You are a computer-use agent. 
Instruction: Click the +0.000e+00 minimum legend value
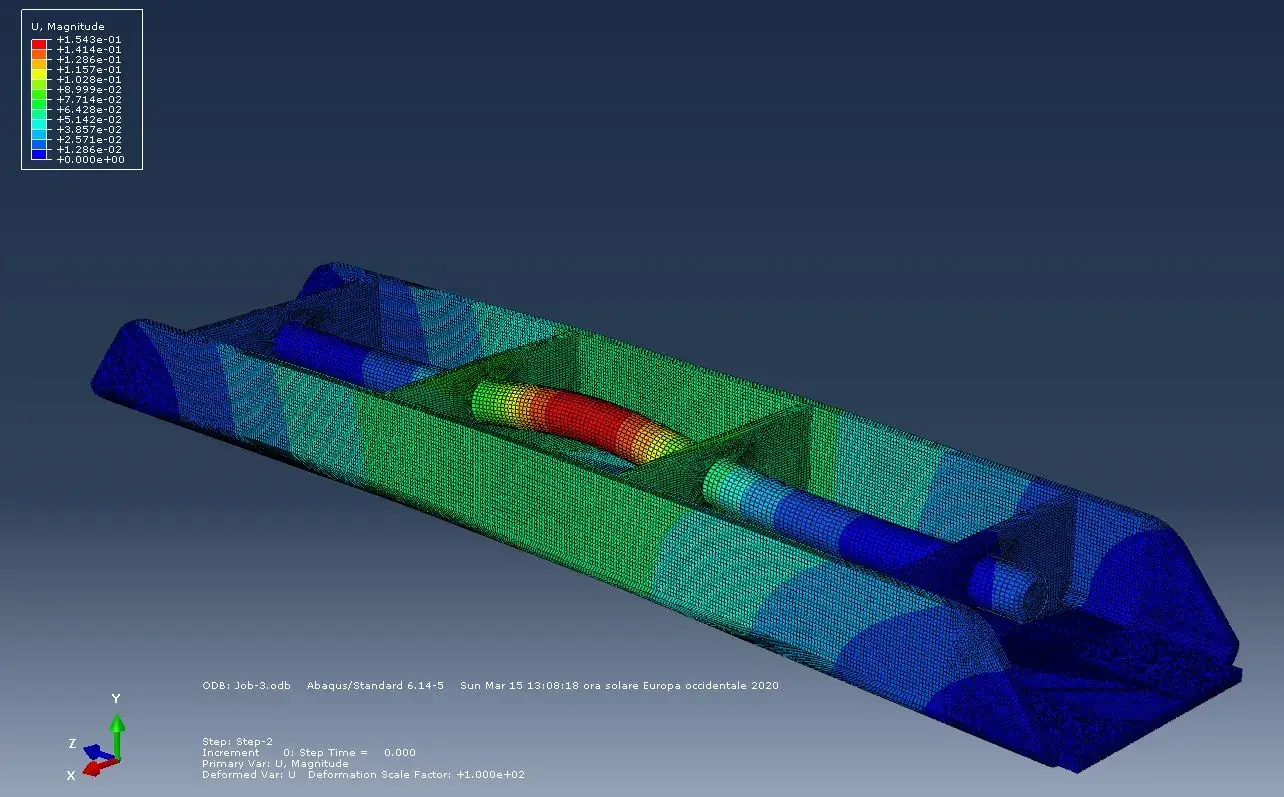(89, 159)
